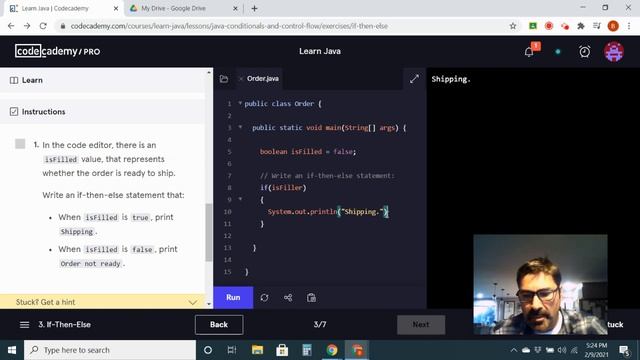Screen dimensions: 640x360
Task: Click the Codecademy PRO logo
Action: pyautogui.click(x=58, y=51)
